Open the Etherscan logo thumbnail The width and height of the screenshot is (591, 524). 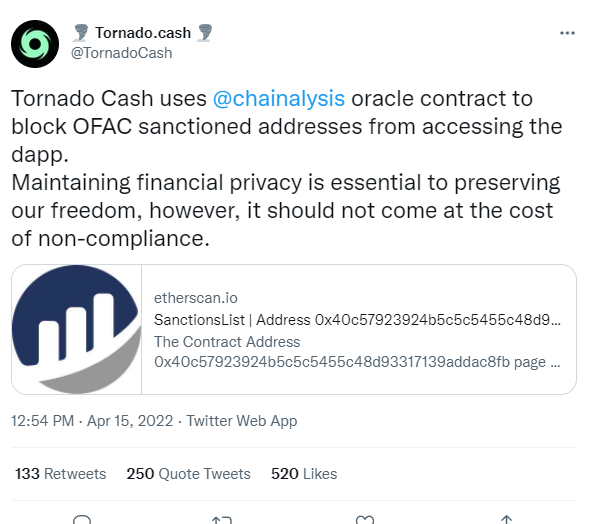[77, 329]
